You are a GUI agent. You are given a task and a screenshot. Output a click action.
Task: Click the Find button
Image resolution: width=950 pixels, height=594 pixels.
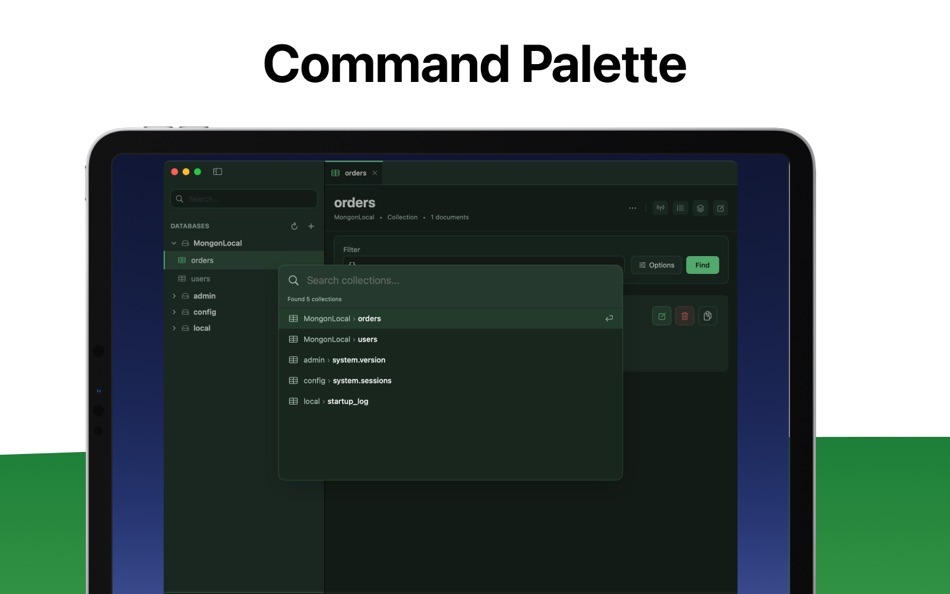(x=702, y=265)
